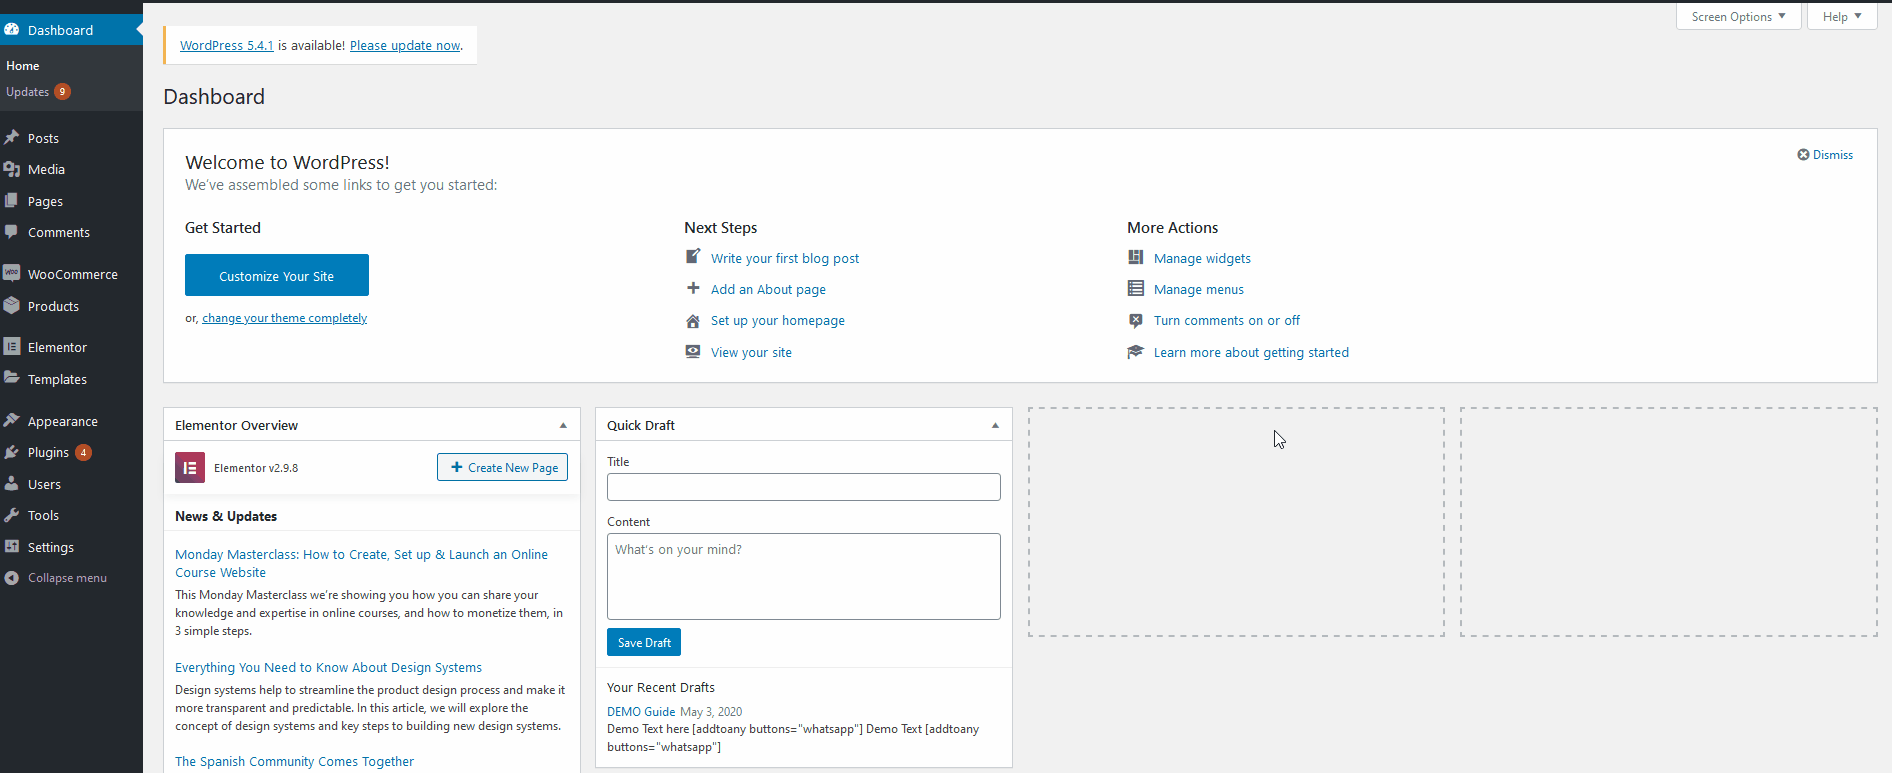The image size is (1892, 773).
Task: Open The Spanish Community Comes Together link
Action: pos(294,761)
